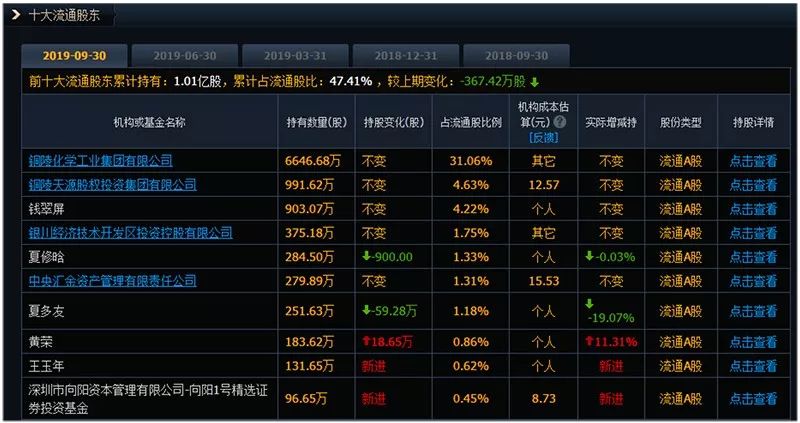Select the 2019-09-30 tab

[74, 56]
